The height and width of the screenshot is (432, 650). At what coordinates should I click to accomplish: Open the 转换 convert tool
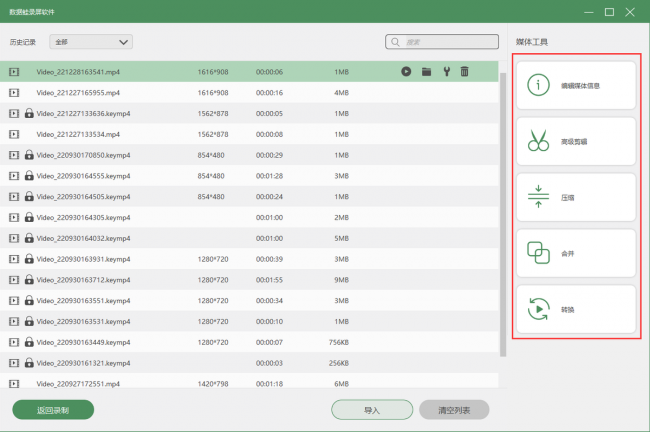(x=576, y=309)
